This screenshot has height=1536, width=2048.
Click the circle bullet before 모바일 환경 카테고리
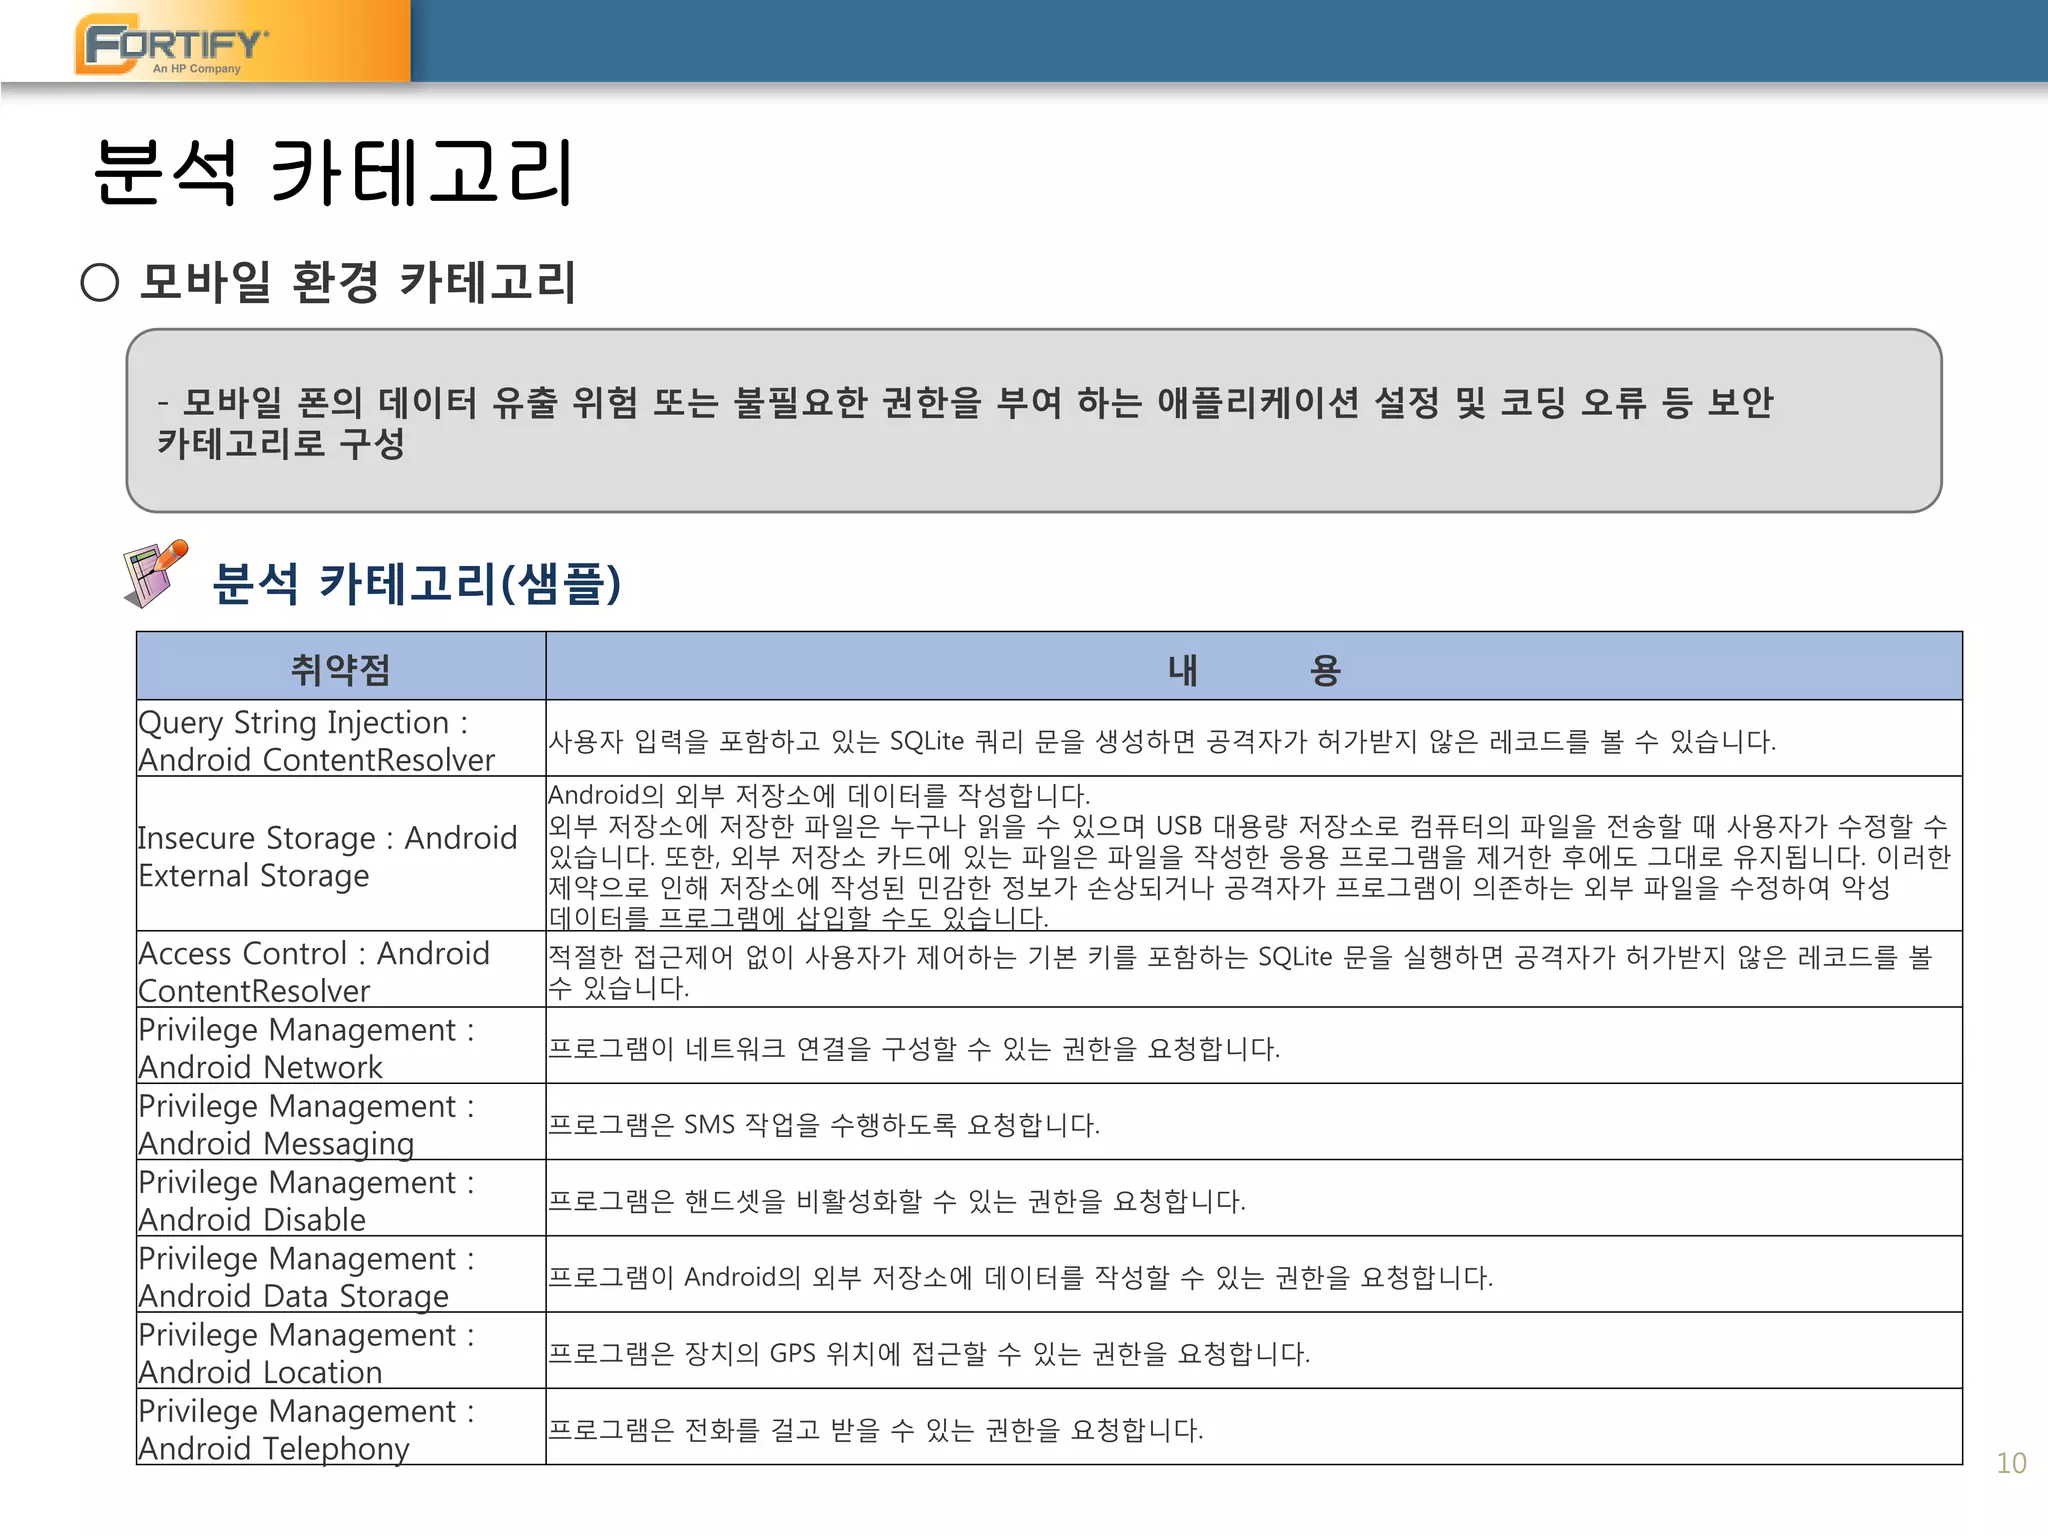[100, 282]
